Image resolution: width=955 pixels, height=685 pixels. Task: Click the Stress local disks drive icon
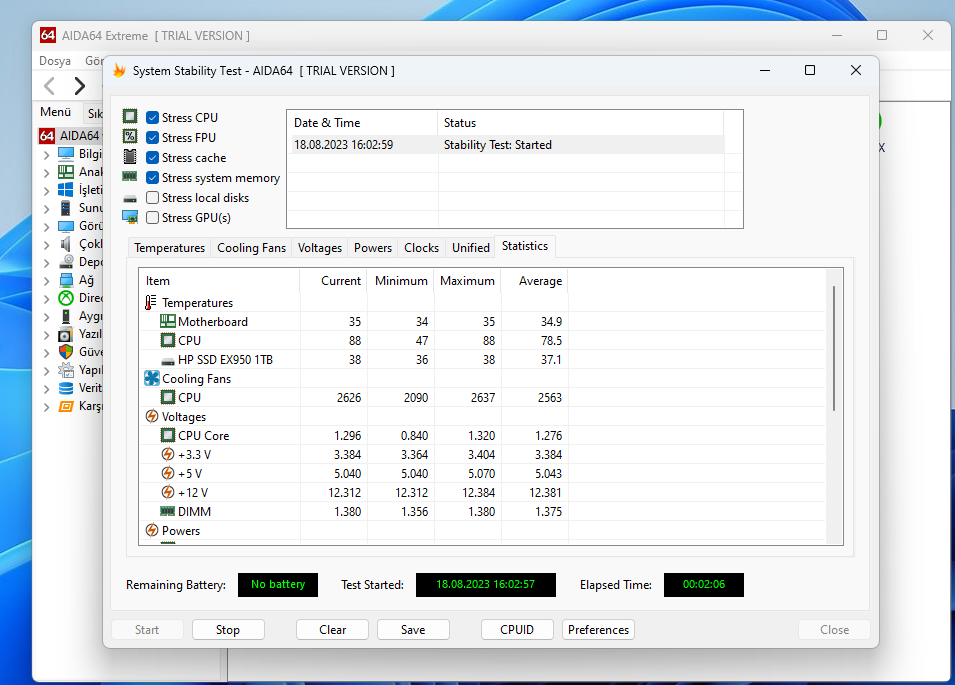(130, 198)
